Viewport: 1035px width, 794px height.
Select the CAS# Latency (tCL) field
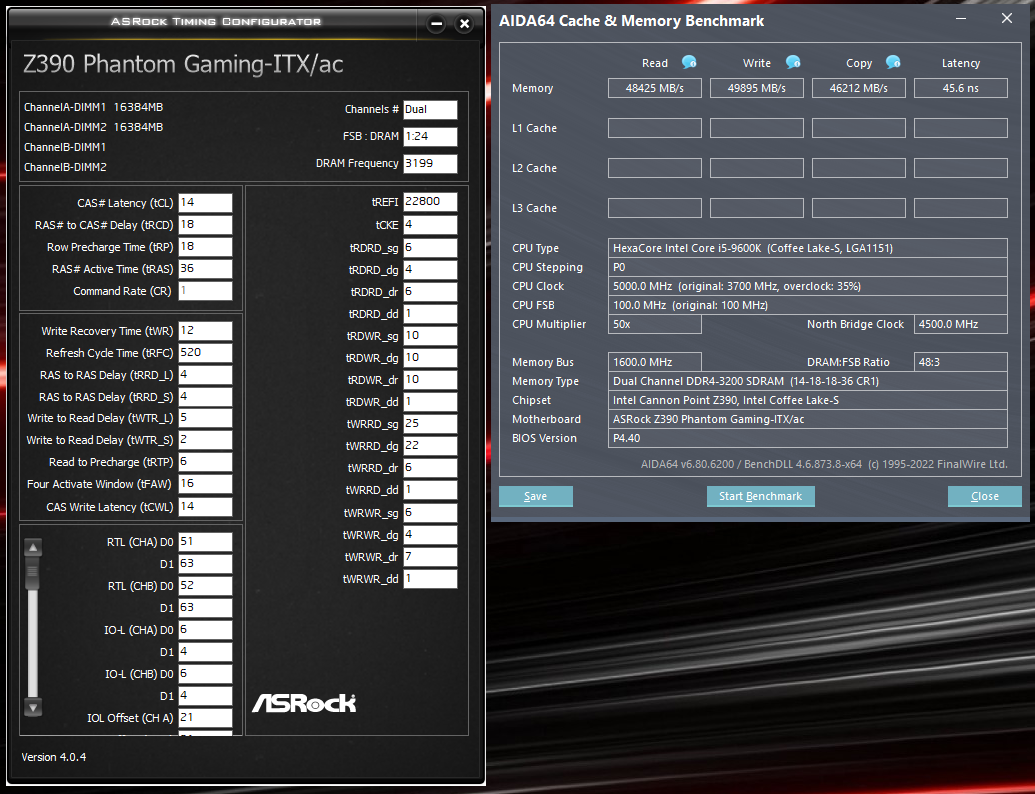(x=205, y=203)
